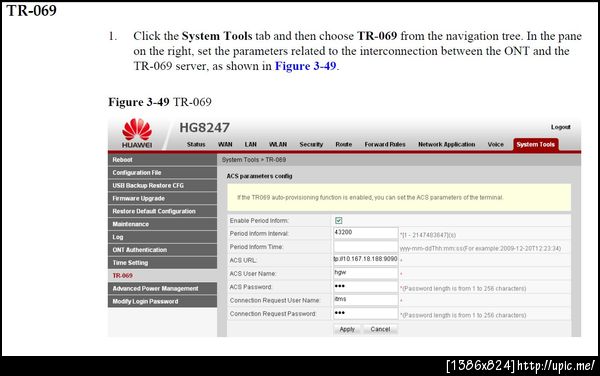Click the Huawei logo
Image resolution: width=600 pixels, height=376 pixels.
[x=137, y=133]
